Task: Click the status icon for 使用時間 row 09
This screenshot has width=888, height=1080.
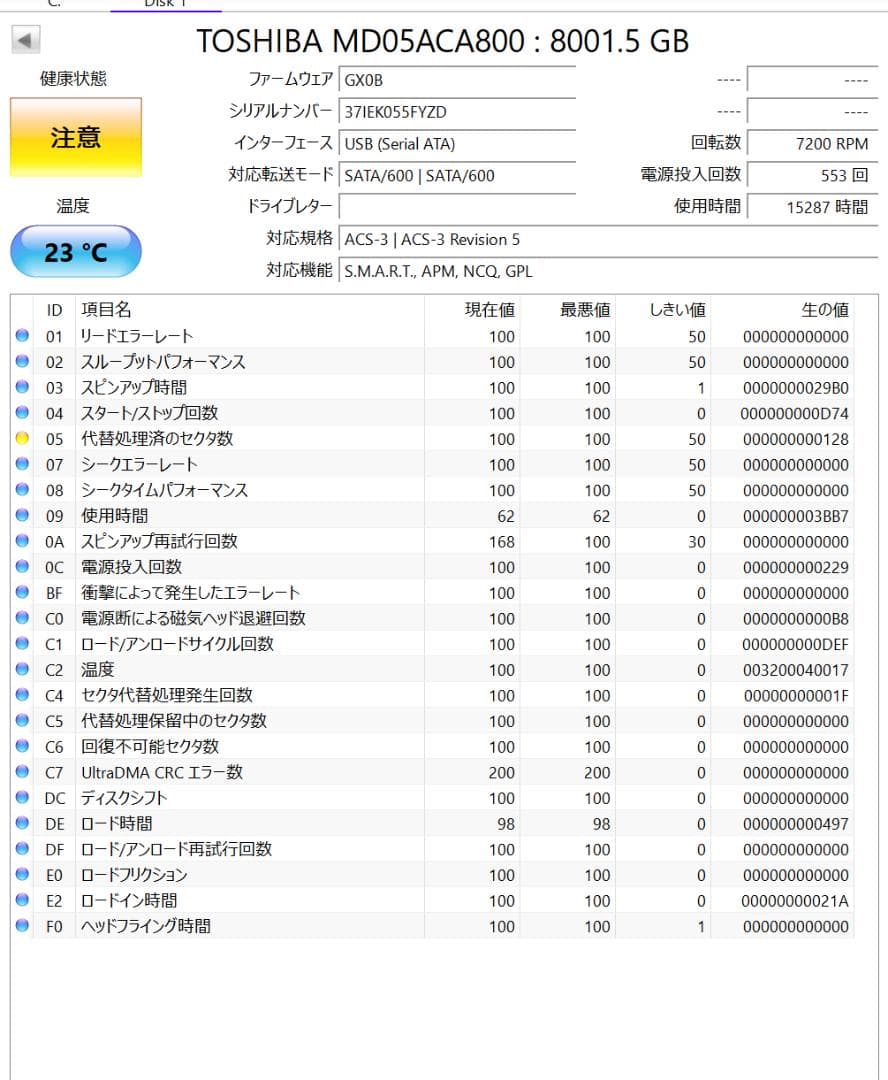Action: tap(22, 516)
